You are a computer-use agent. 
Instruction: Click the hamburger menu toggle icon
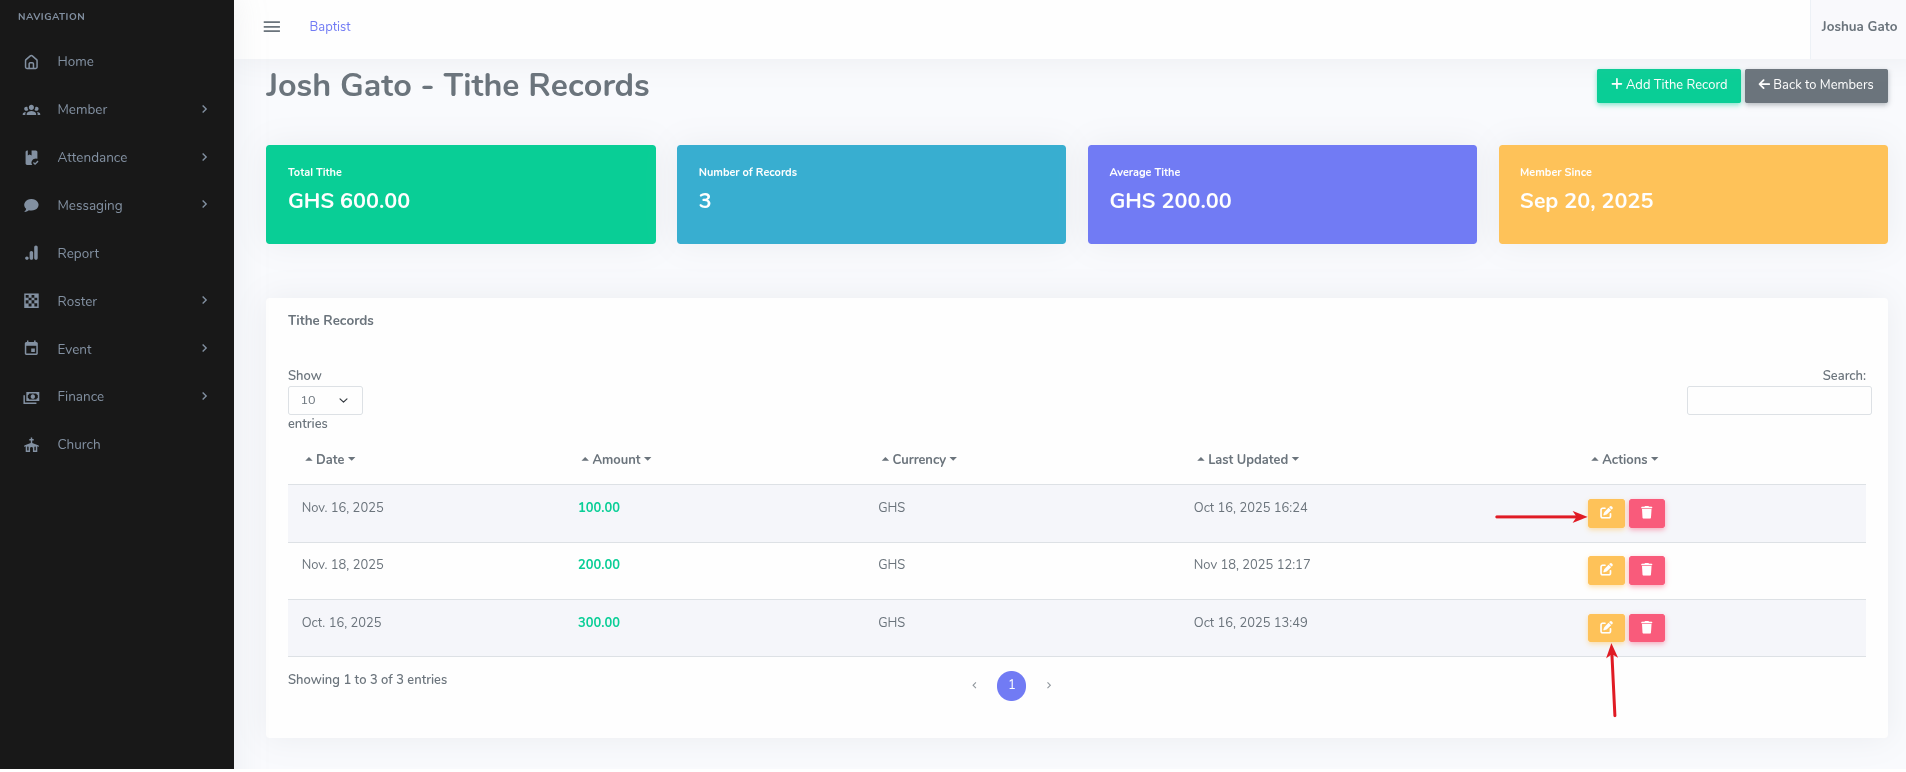tap(271, 27)
